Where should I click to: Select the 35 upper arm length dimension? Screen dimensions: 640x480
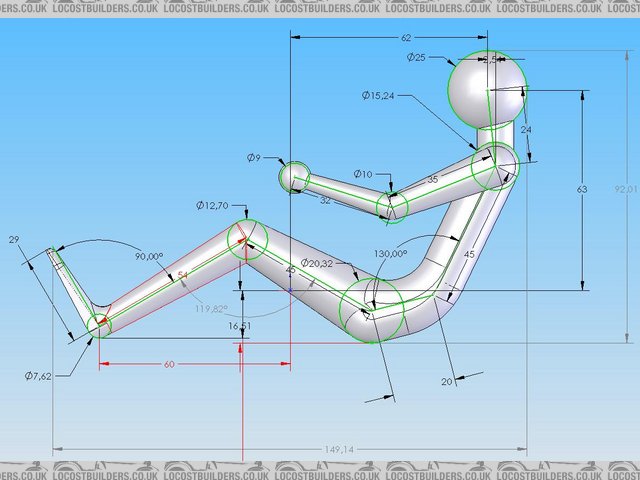pos(432,180)
